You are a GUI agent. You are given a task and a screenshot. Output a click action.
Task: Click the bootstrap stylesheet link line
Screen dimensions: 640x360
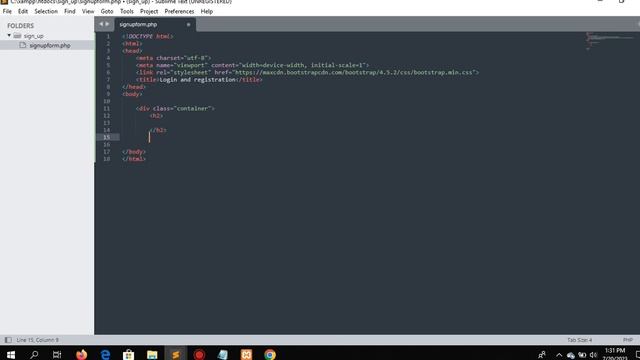[307, 72]
